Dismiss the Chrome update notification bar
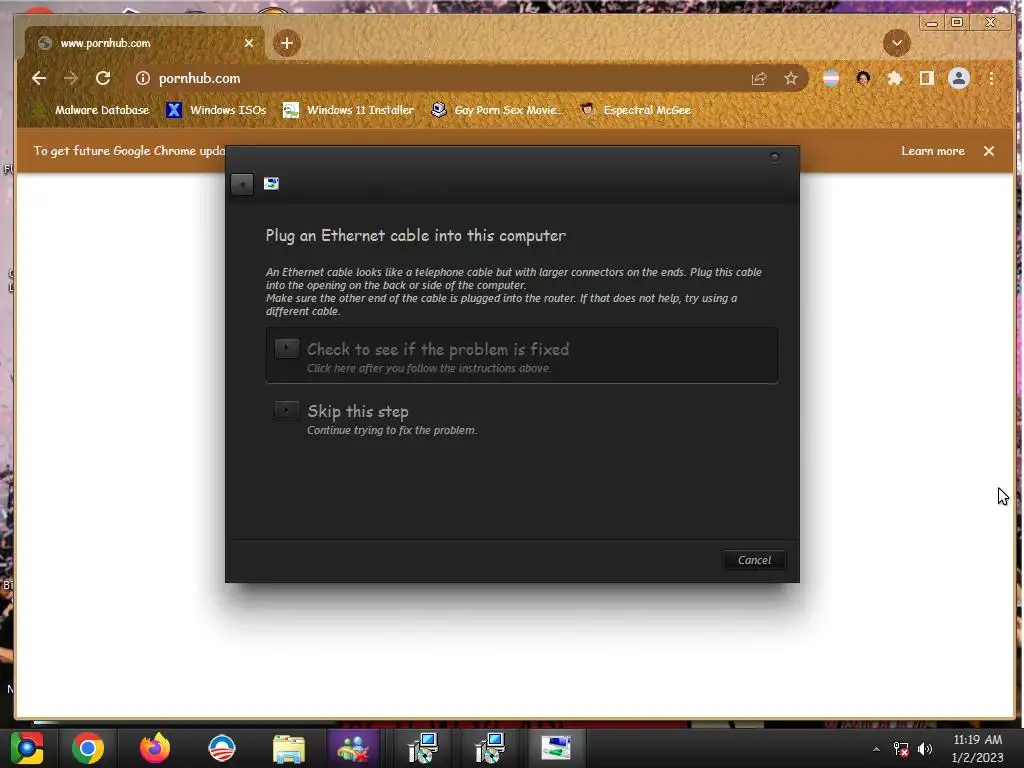Screen dimensions: 1024x768 [x=989, y=151]
